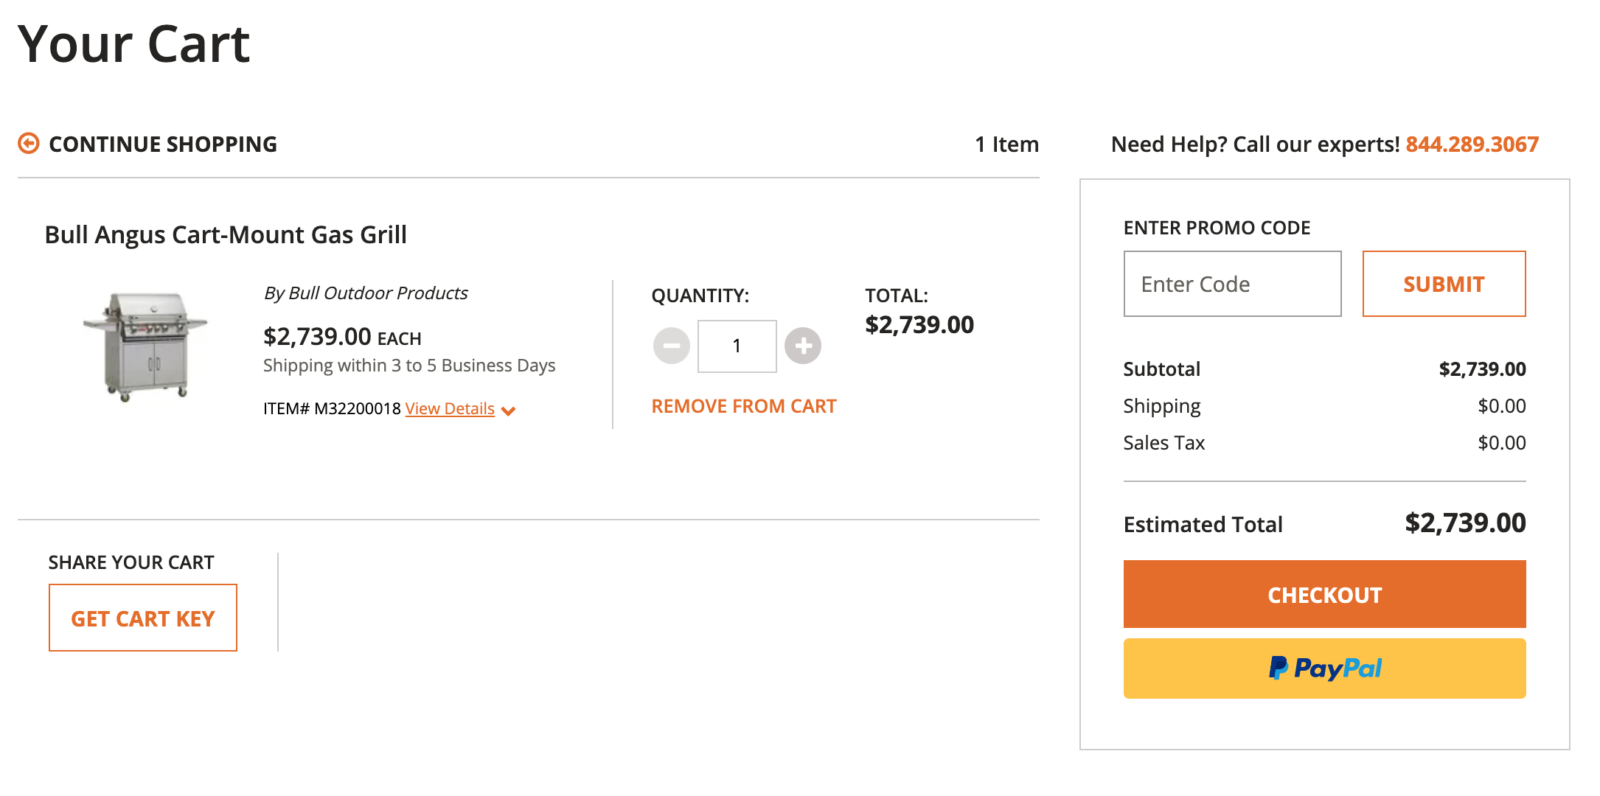This screenshot has height=796, width=1600.
Task: Submit the promo code
Action: (x=1444, y=284)
